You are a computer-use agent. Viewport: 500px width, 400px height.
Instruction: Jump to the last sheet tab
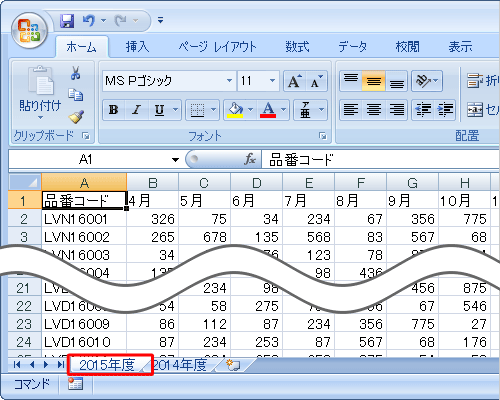(60, 365)
